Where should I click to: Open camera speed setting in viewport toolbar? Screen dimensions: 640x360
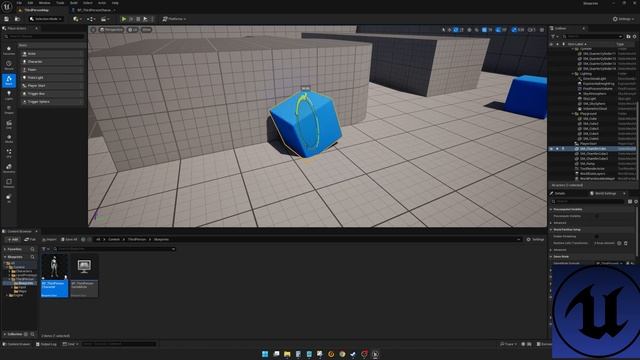[x=531, y=30]
